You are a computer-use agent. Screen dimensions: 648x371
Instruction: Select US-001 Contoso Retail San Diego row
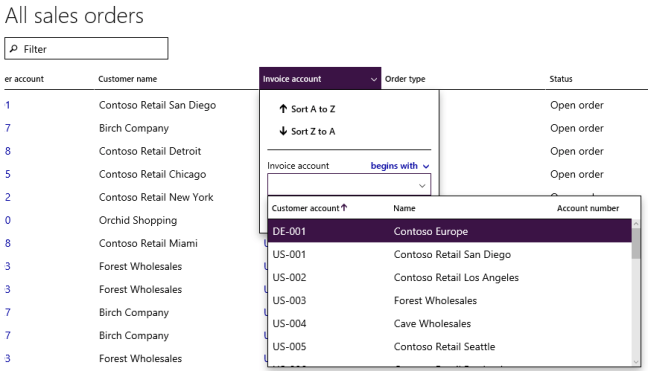450,254
